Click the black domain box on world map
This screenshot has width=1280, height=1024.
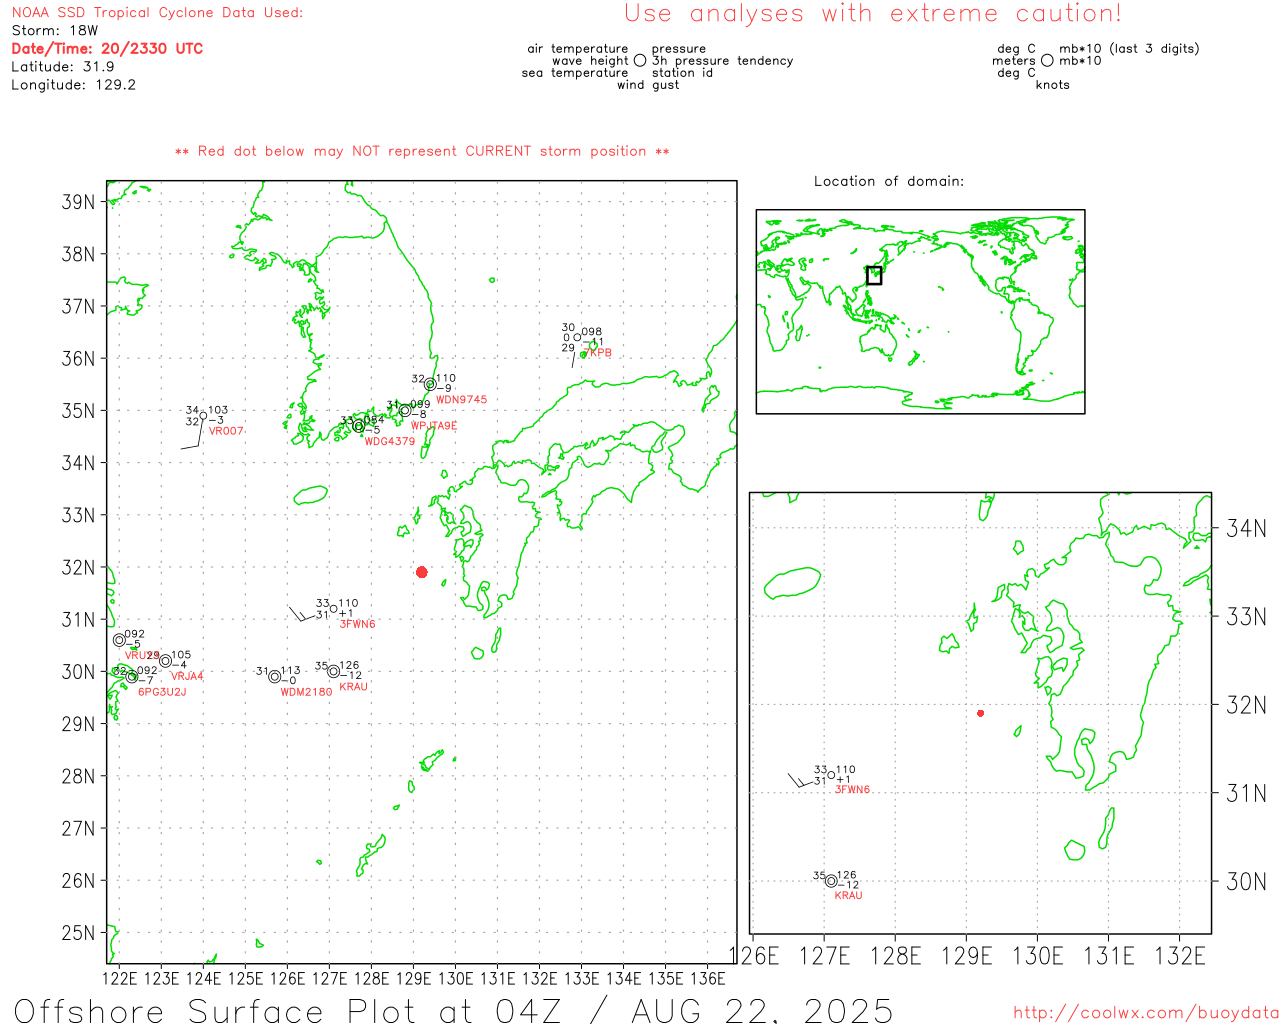(874, 275)
